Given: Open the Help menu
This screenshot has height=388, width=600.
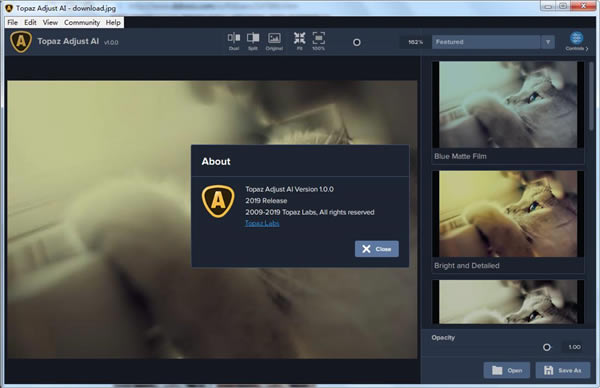Looking at the screenshot, I should pyautogui.click(x=113, y=23).
